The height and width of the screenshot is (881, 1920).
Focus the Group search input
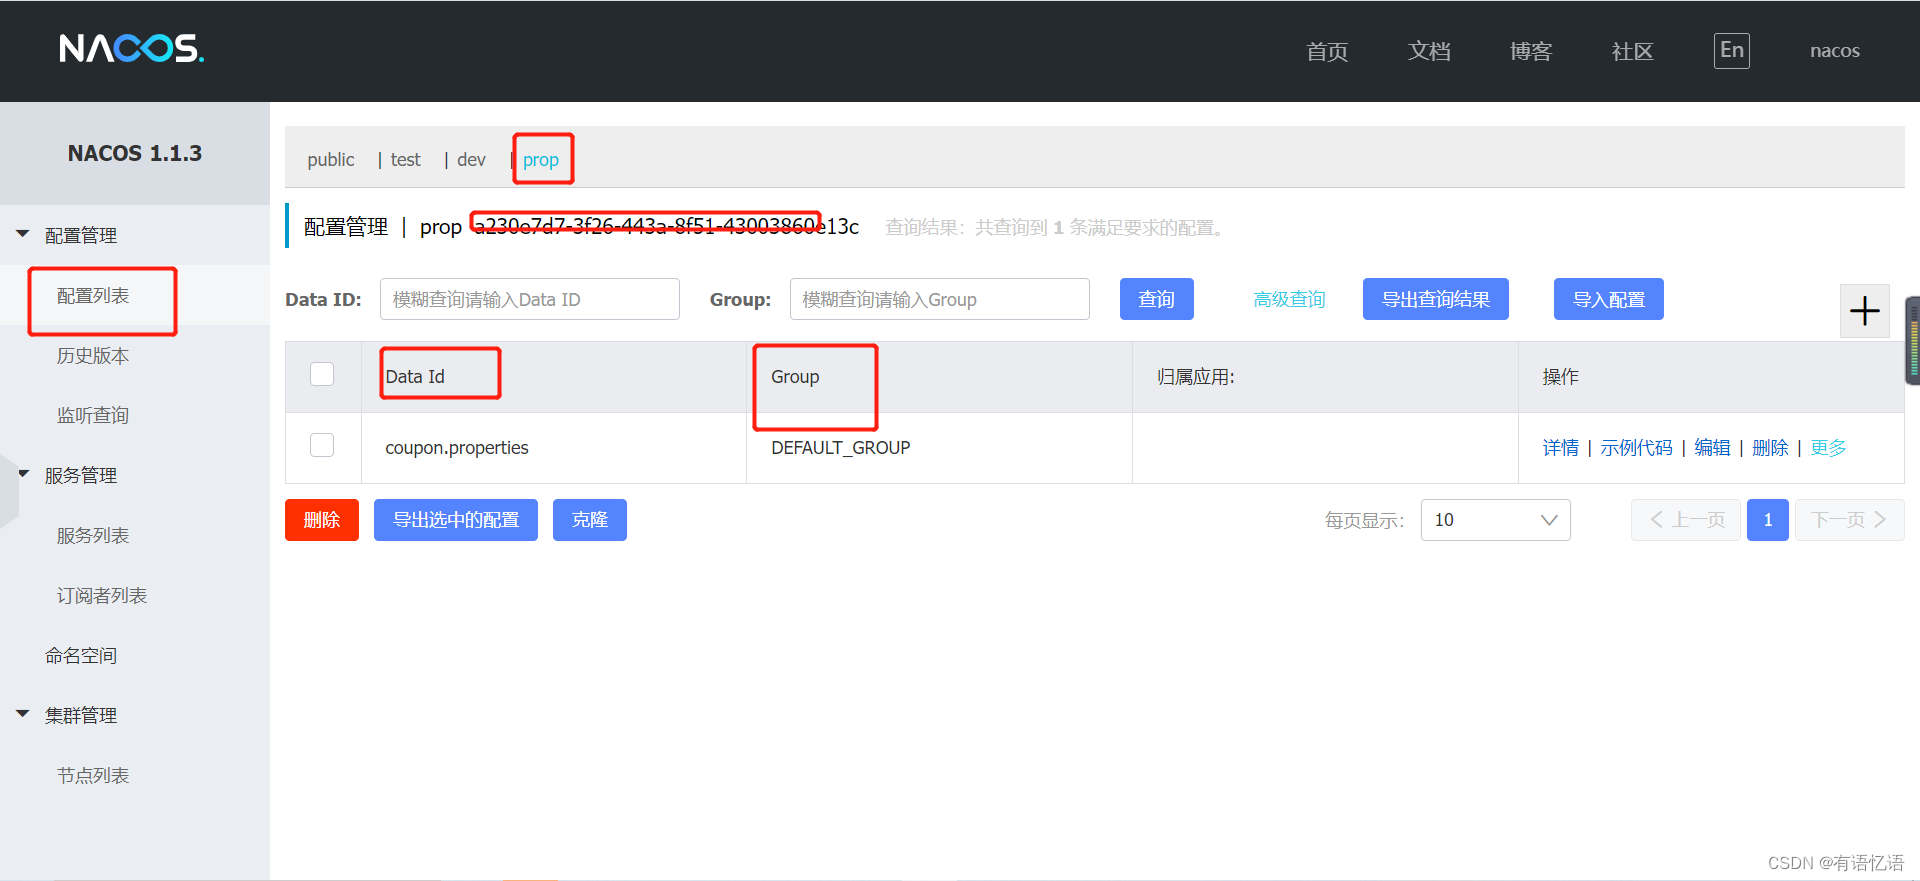click(940, 299)
